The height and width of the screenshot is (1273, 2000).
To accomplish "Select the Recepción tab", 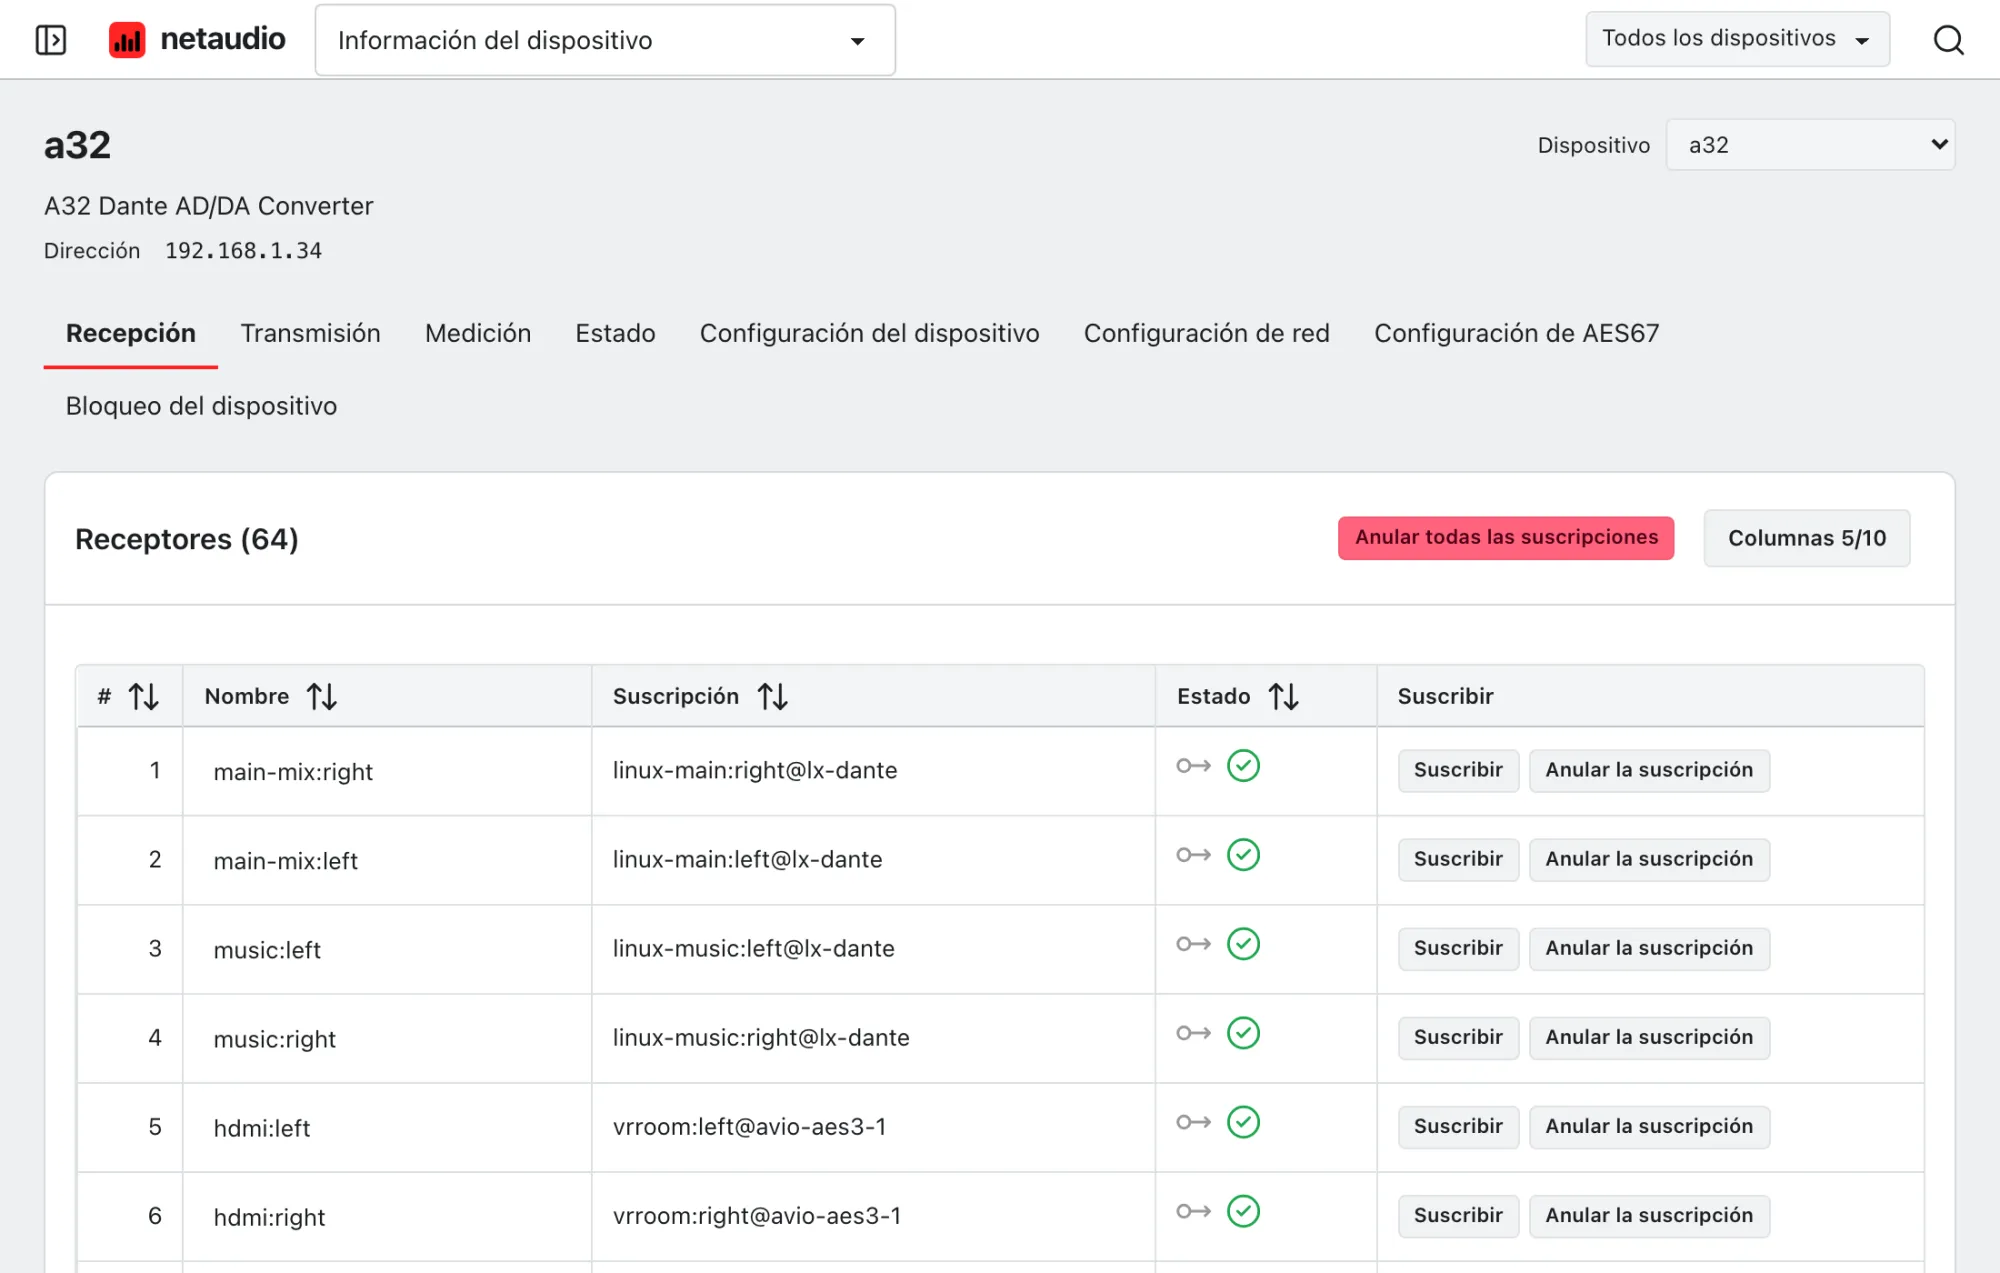I will pos(131,333).
